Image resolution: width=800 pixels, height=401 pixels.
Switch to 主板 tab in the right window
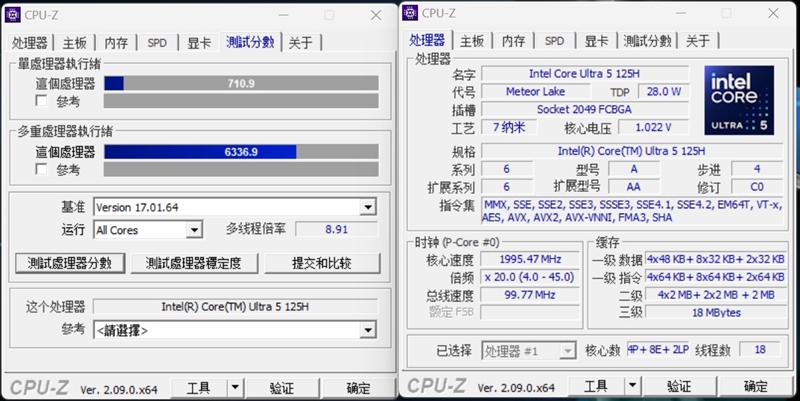pos(472,41)
